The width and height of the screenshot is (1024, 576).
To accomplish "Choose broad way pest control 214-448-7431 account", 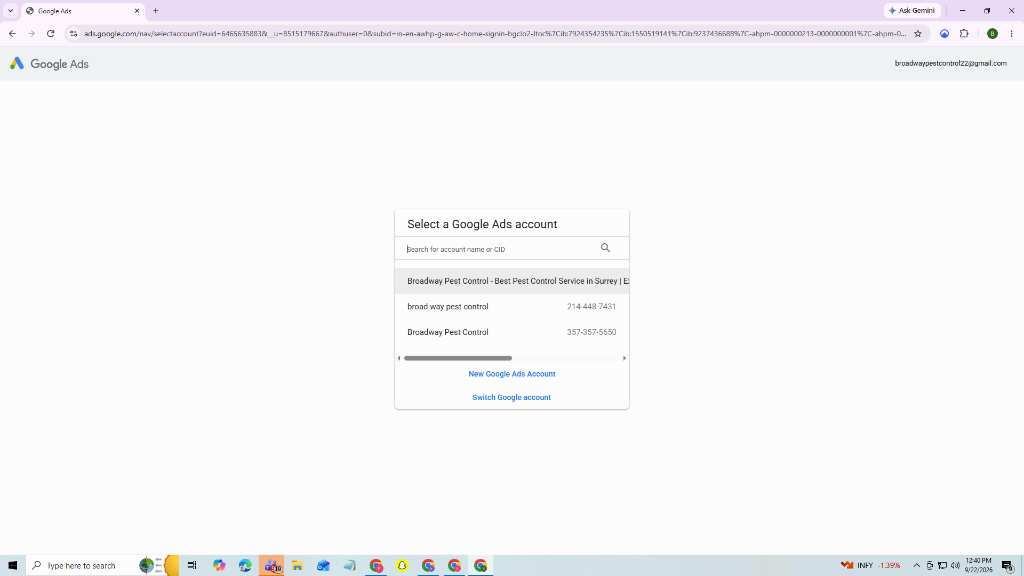I will tap(511, 306).
